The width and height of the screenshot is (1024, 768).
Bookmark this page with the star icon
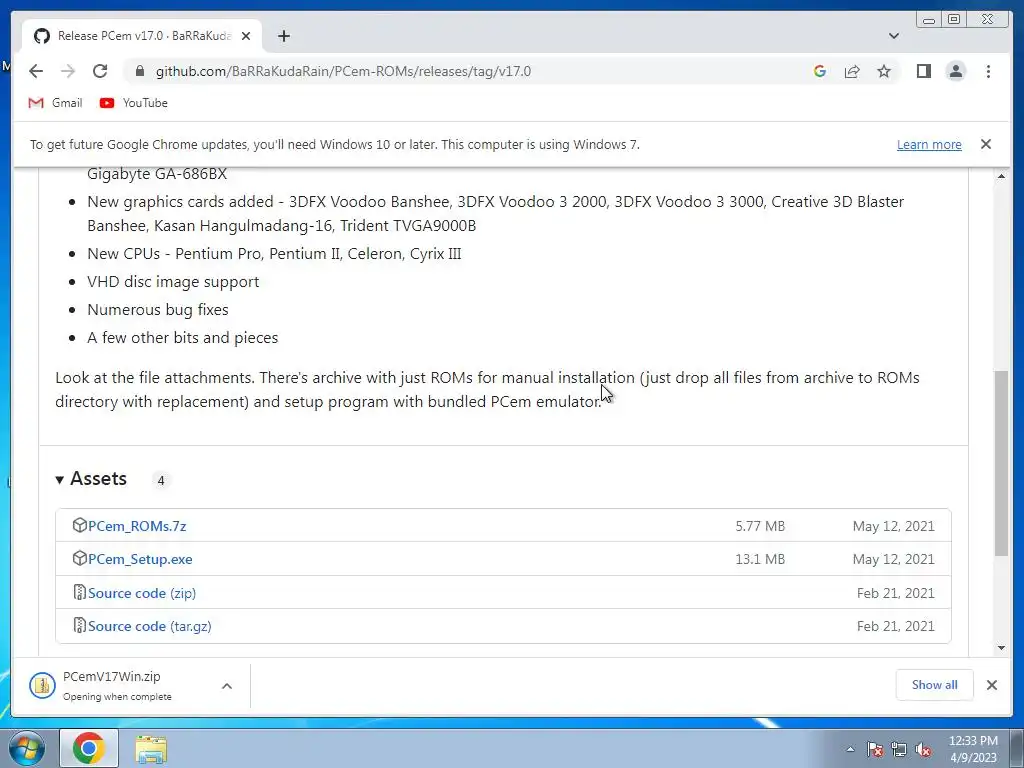coord(884,71)
